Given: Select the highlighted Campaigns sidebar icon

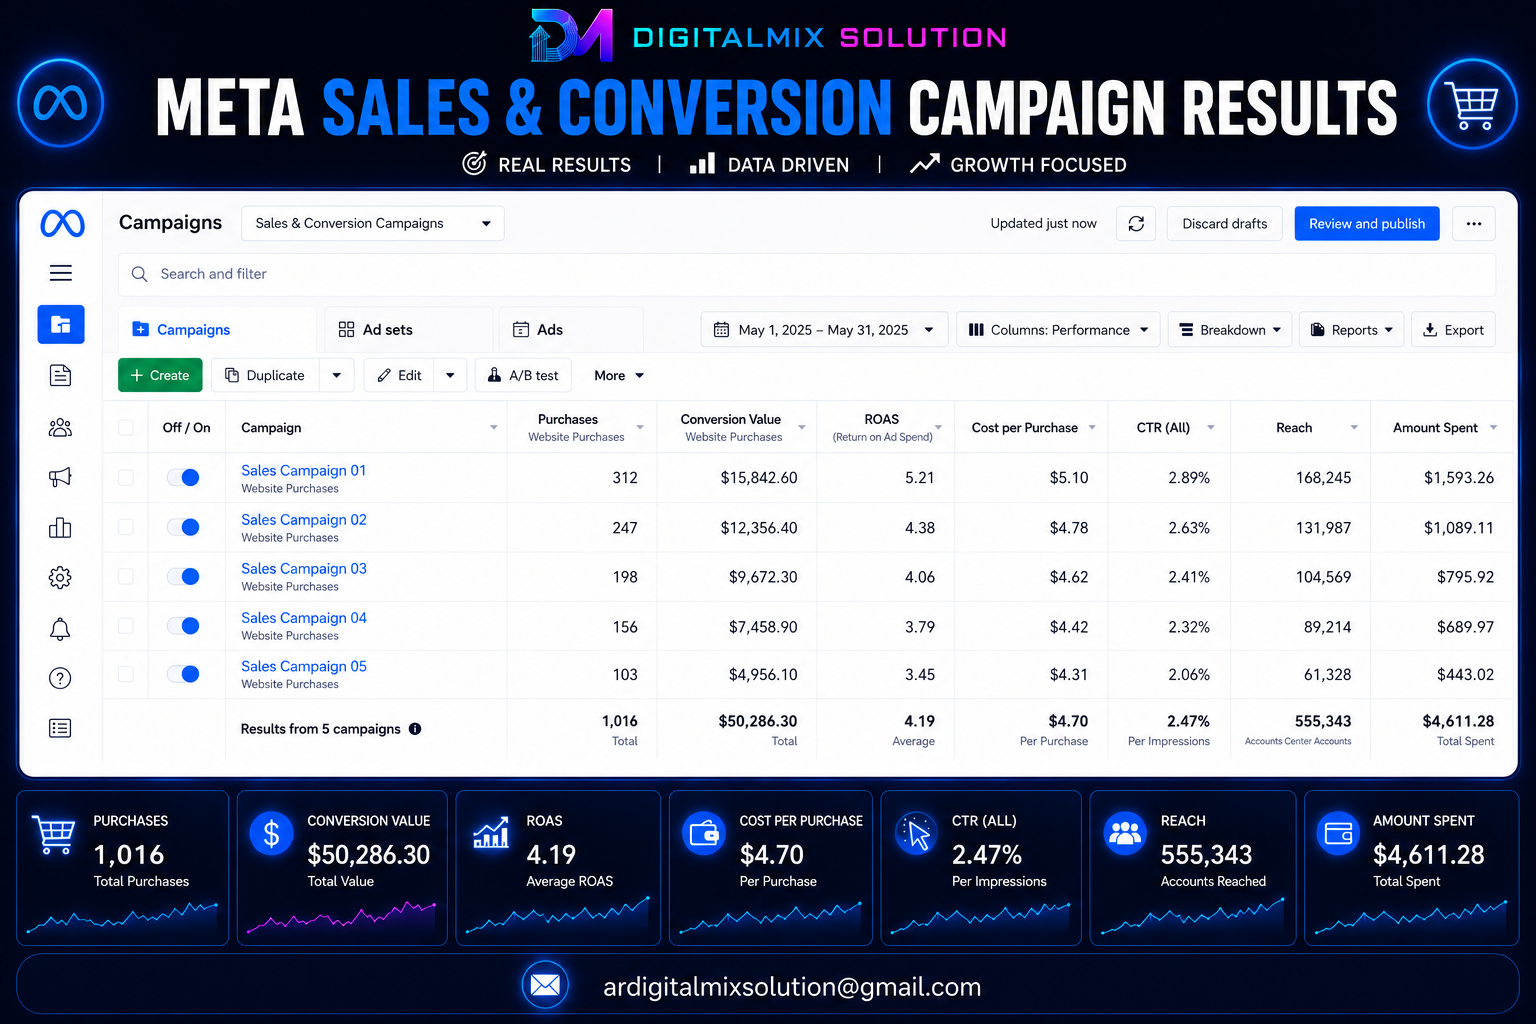Looking at the screenshot, I should tap(61, 324).
